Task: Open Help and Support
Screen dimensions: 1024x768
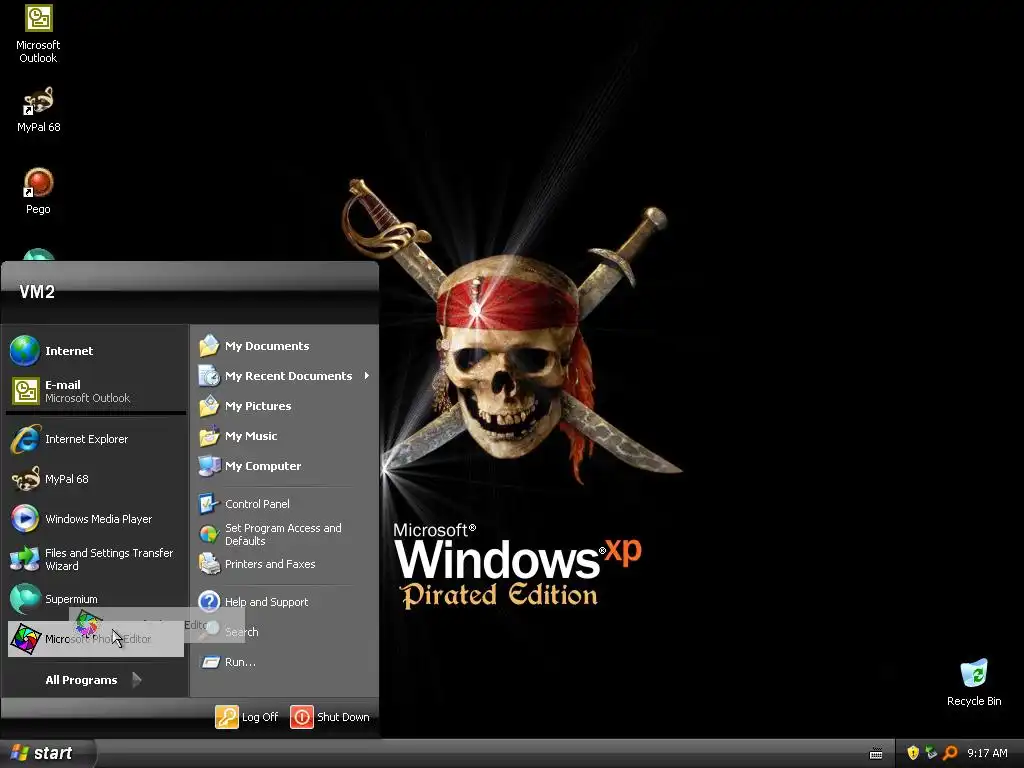Action: (x=284, y=601)
